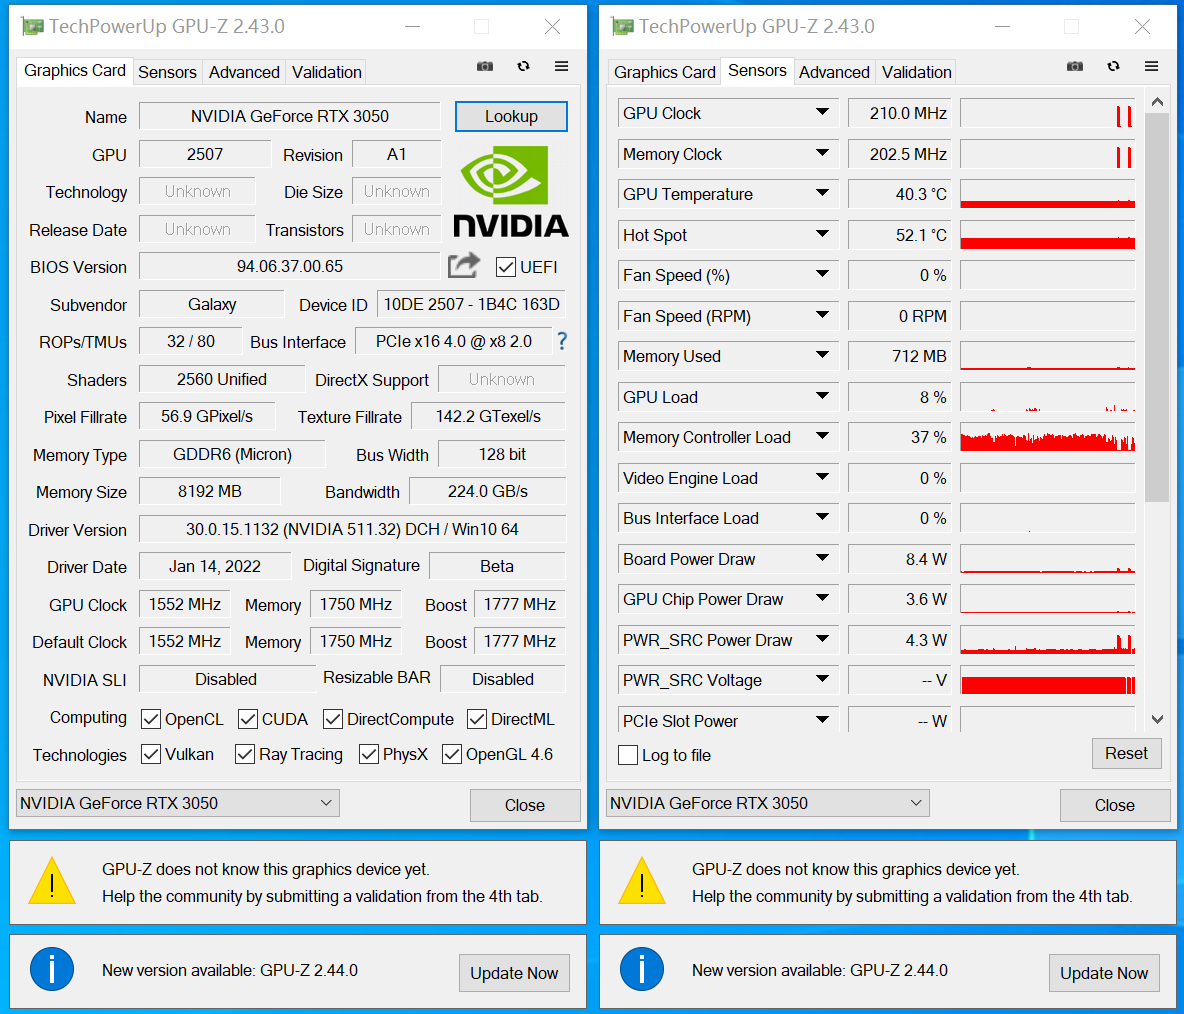The width and height of the screenshot is (1184, 1014).
Task: Click the NVIDIA logo image
Action: point(510,192)
